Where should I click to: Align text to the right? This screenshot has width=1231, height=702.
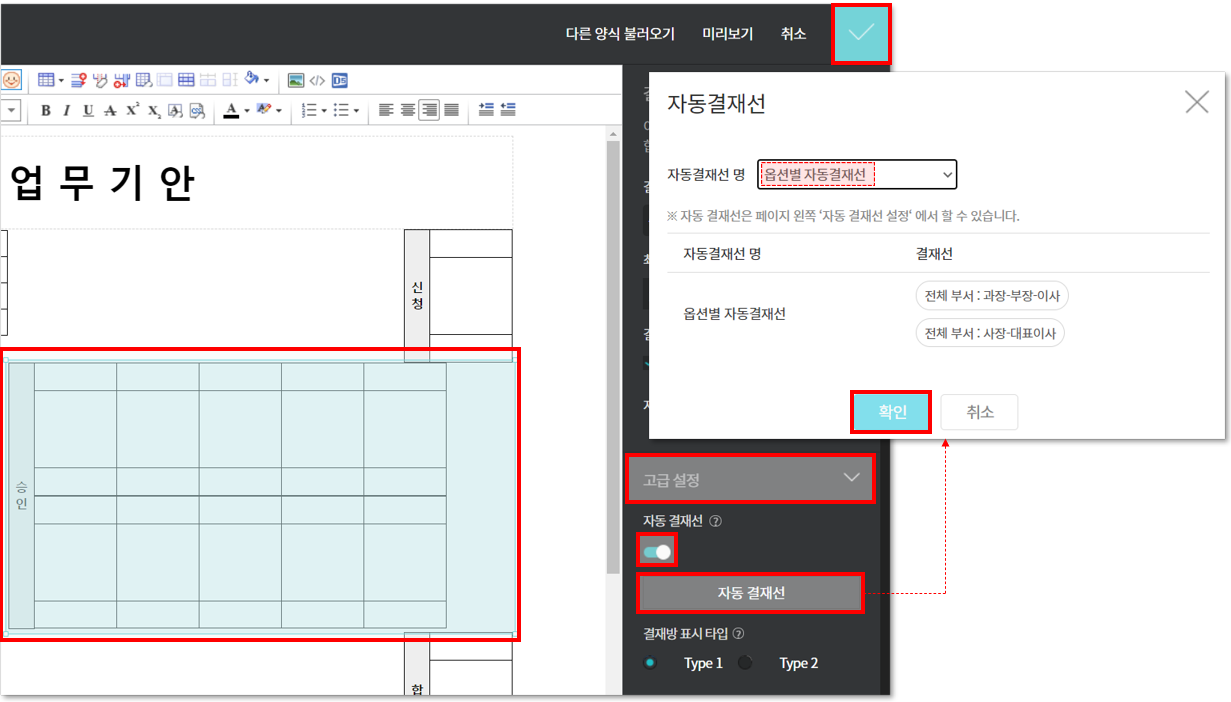(429, 110)
